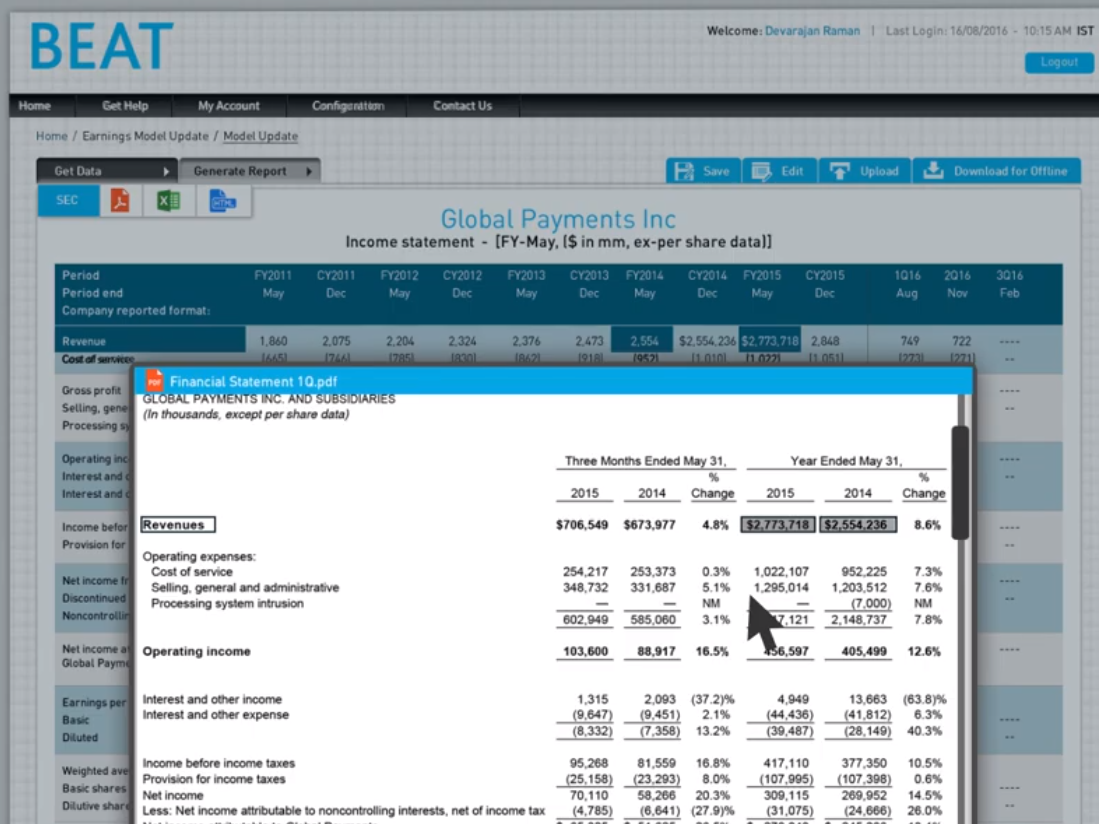Expand the Generate Report menu
This screenshot has height=824, width=1099.
[250, 171]
